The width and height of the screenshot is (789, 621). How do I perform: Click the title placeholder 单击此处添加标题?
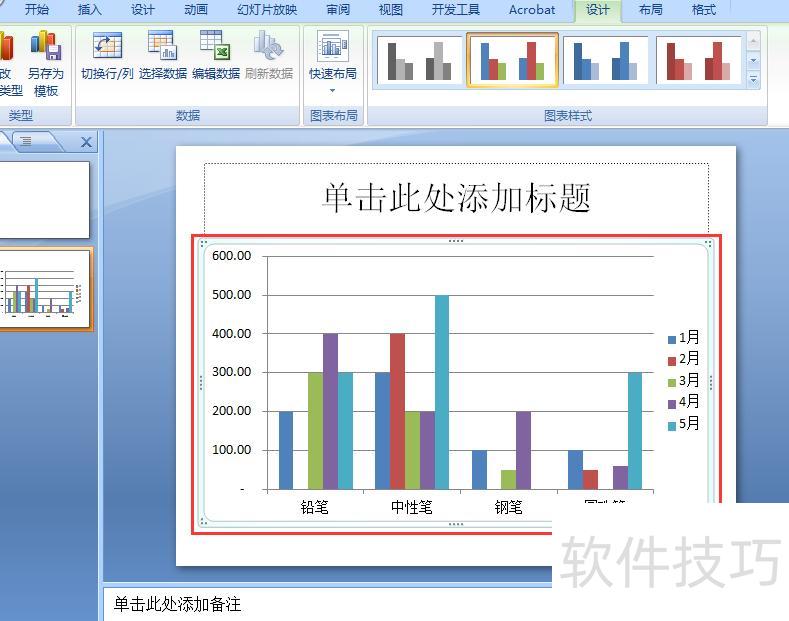pyautogui.click(x=456, y=198)
